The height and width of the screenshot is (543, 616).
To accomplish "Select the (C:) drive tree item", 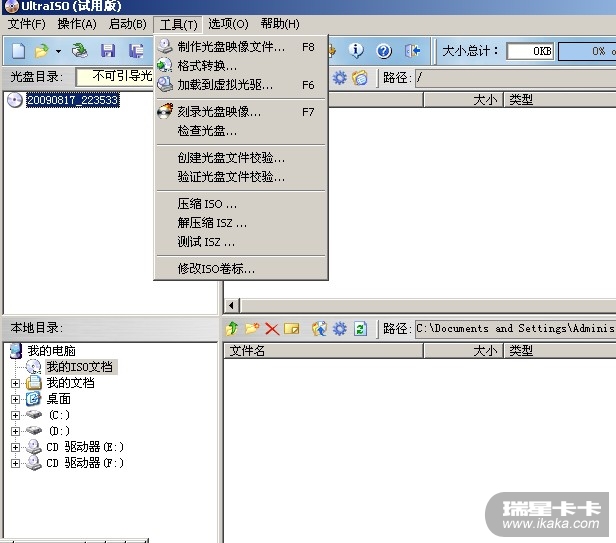I will coord(59,415).
